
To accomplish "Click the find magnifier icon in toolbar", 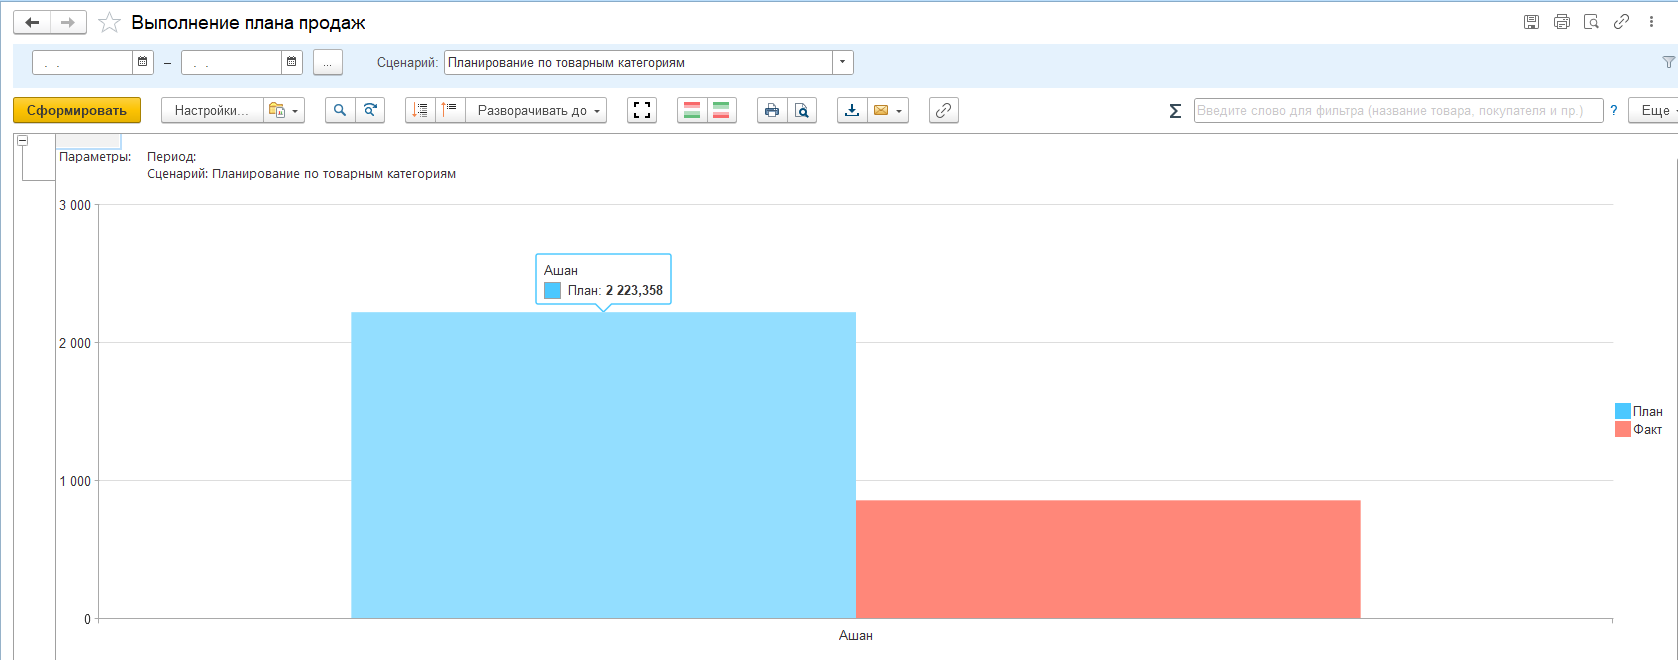I will [340, 110].
